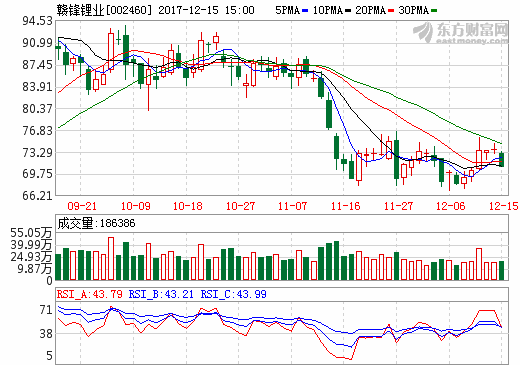Click the 69.75 price axis label
The image size is (520, 365).
38,174
